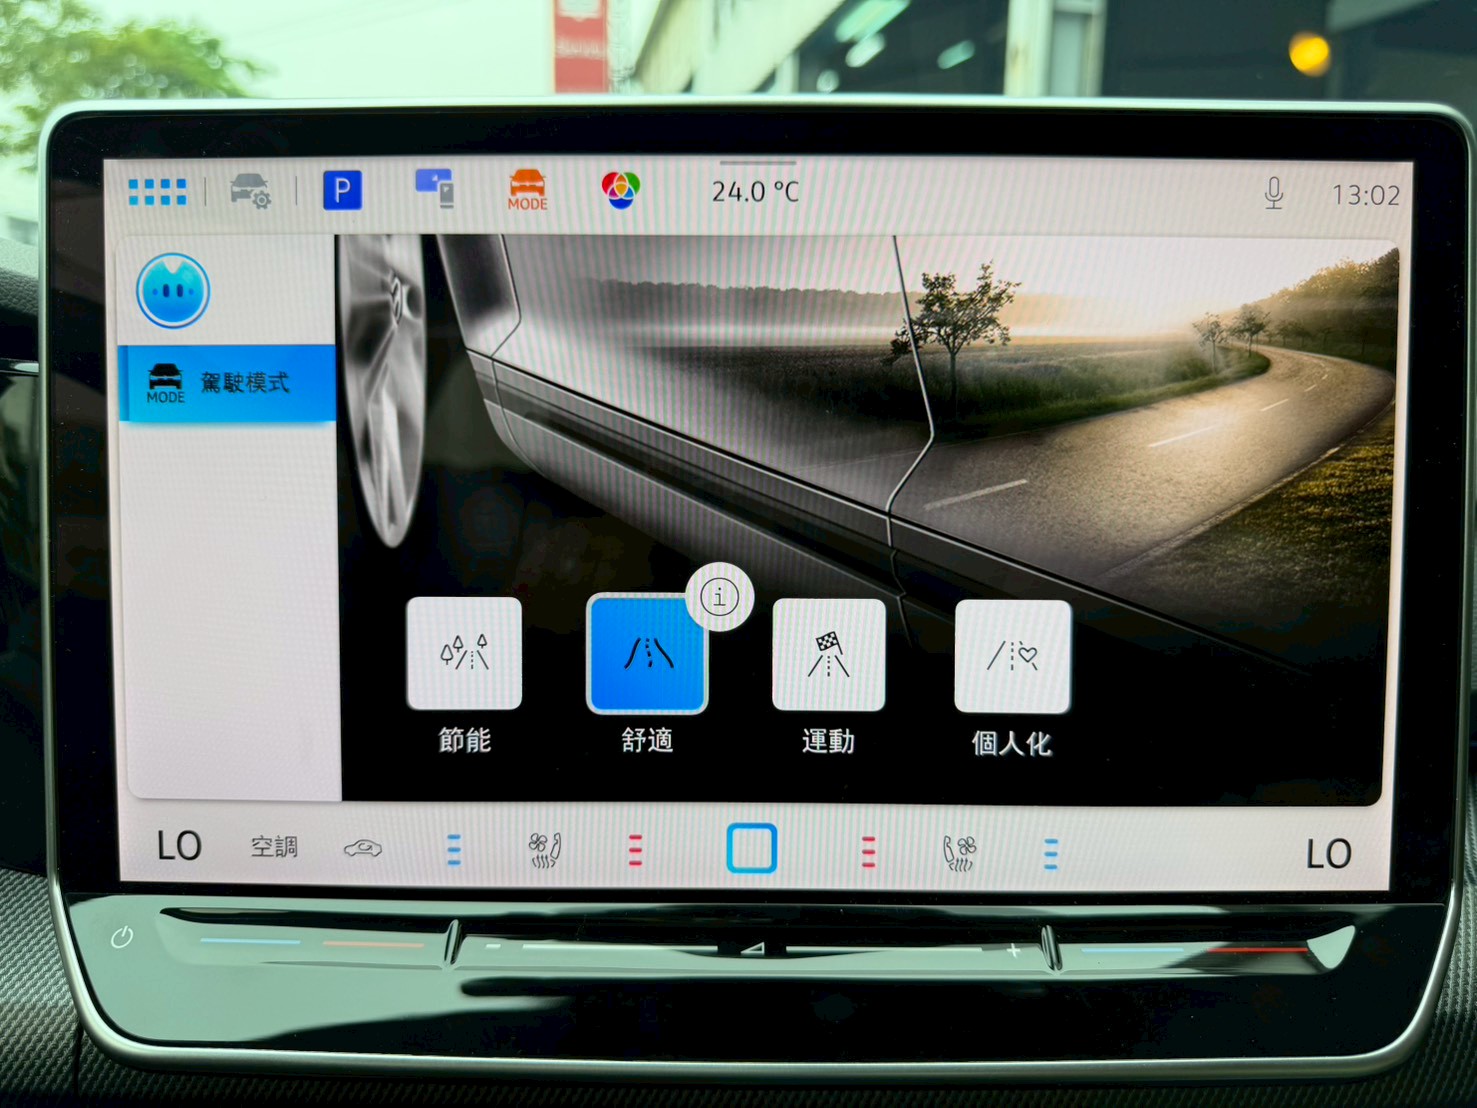Select the 駕駛模式 sidebar tab

227,383
